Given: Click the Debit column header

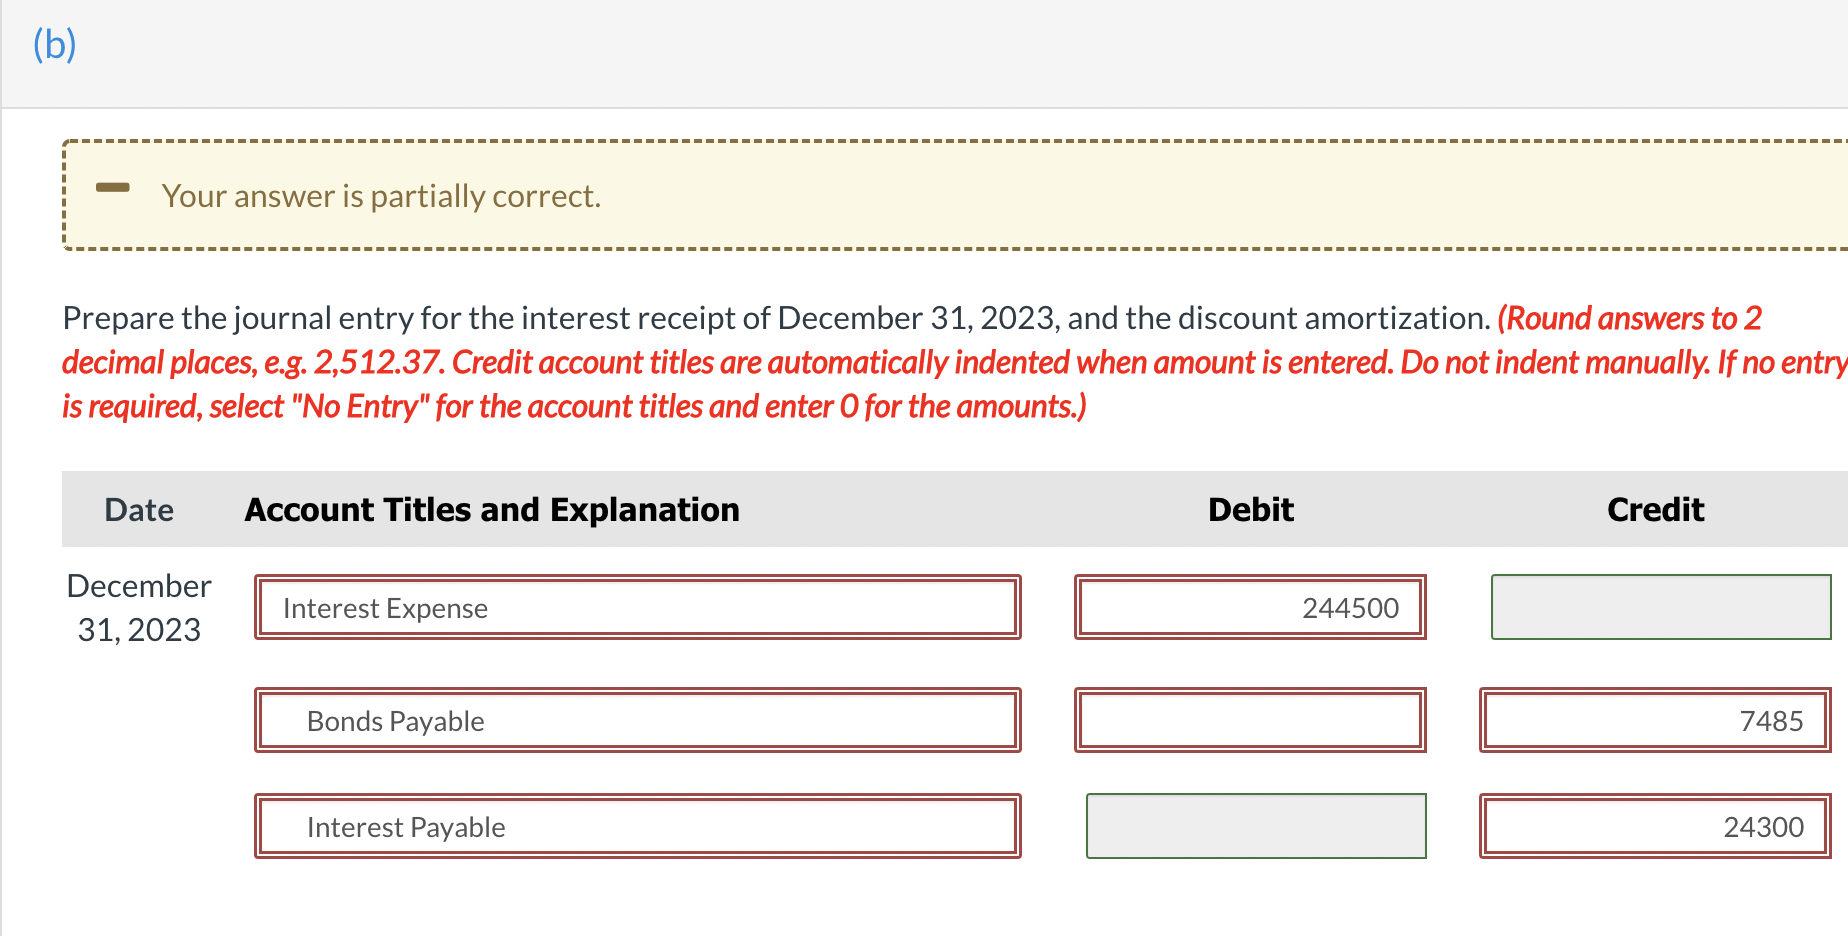Looking at the screenshot, I should click(x=1250, y=509).
